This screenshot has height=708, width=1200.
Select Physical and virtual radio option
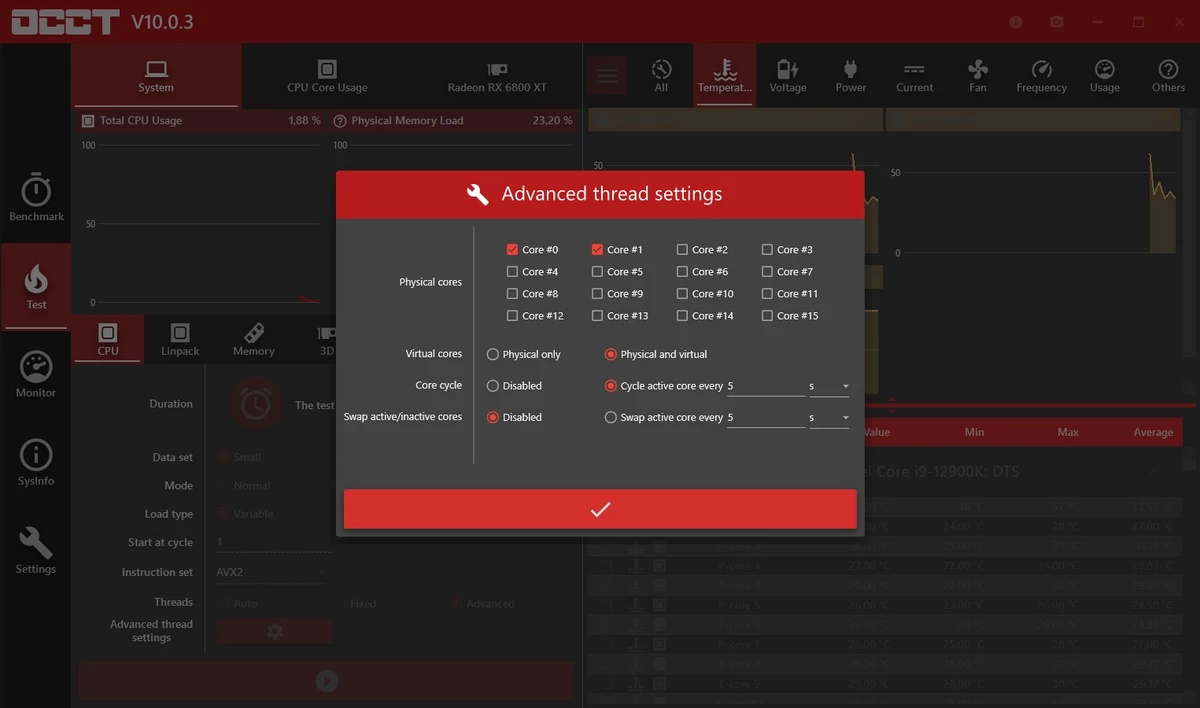(x=611, y=354)
